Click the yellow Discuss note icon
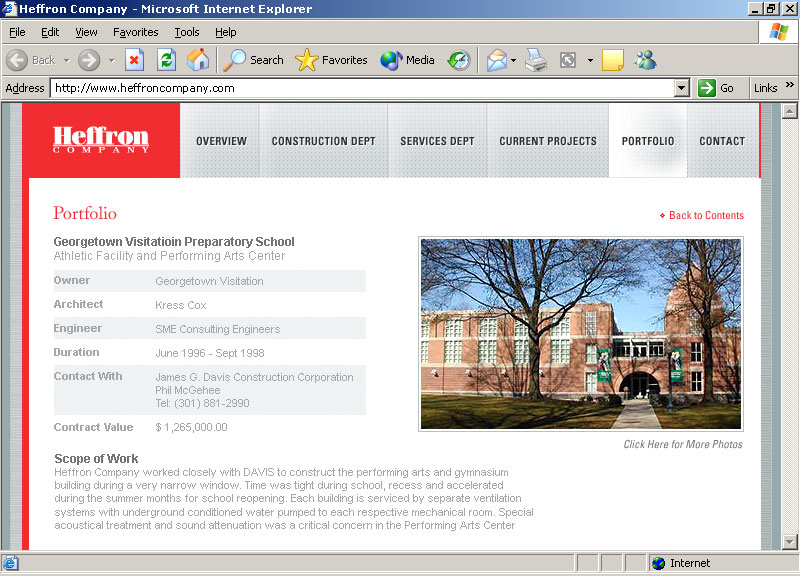800x576 pixels. click(x=612, y=60)
